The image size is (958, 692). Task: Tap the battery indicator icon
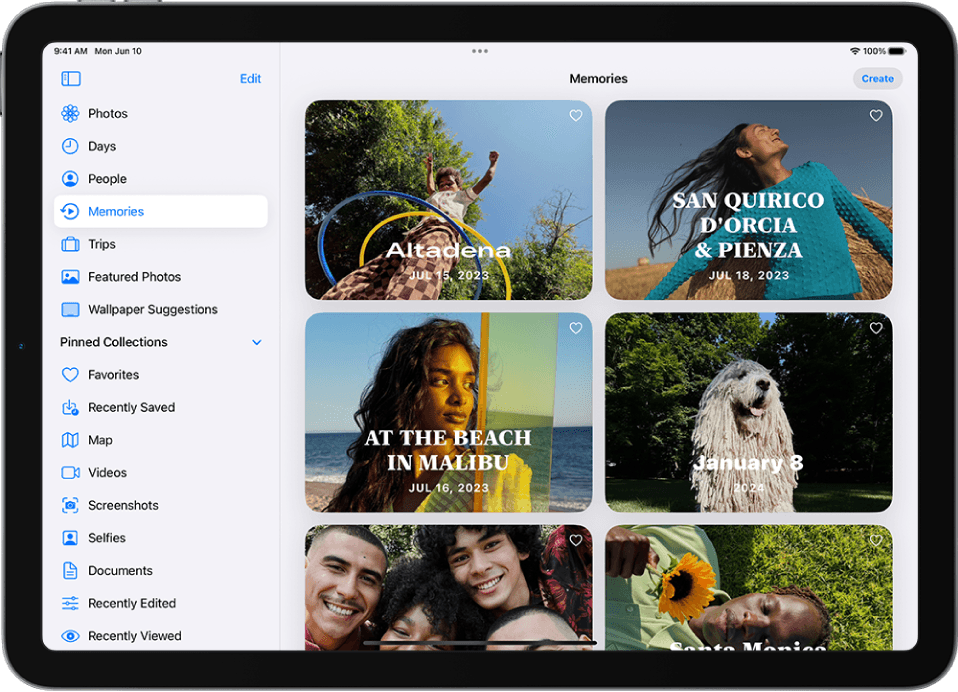pos(897,51)
